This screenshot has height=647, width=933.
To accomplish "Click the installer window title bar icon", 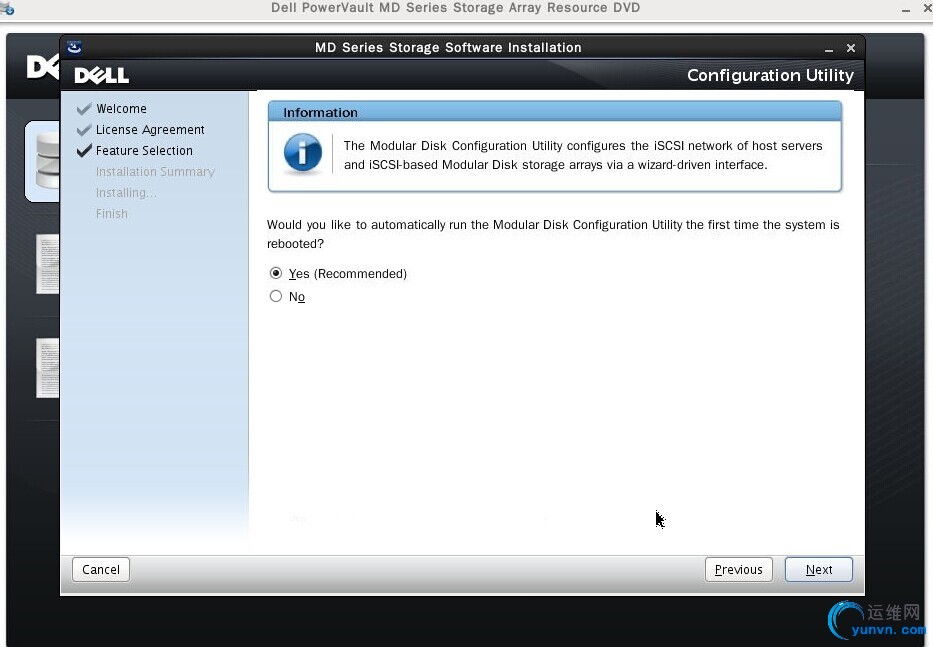I will (x=74, y=47).
